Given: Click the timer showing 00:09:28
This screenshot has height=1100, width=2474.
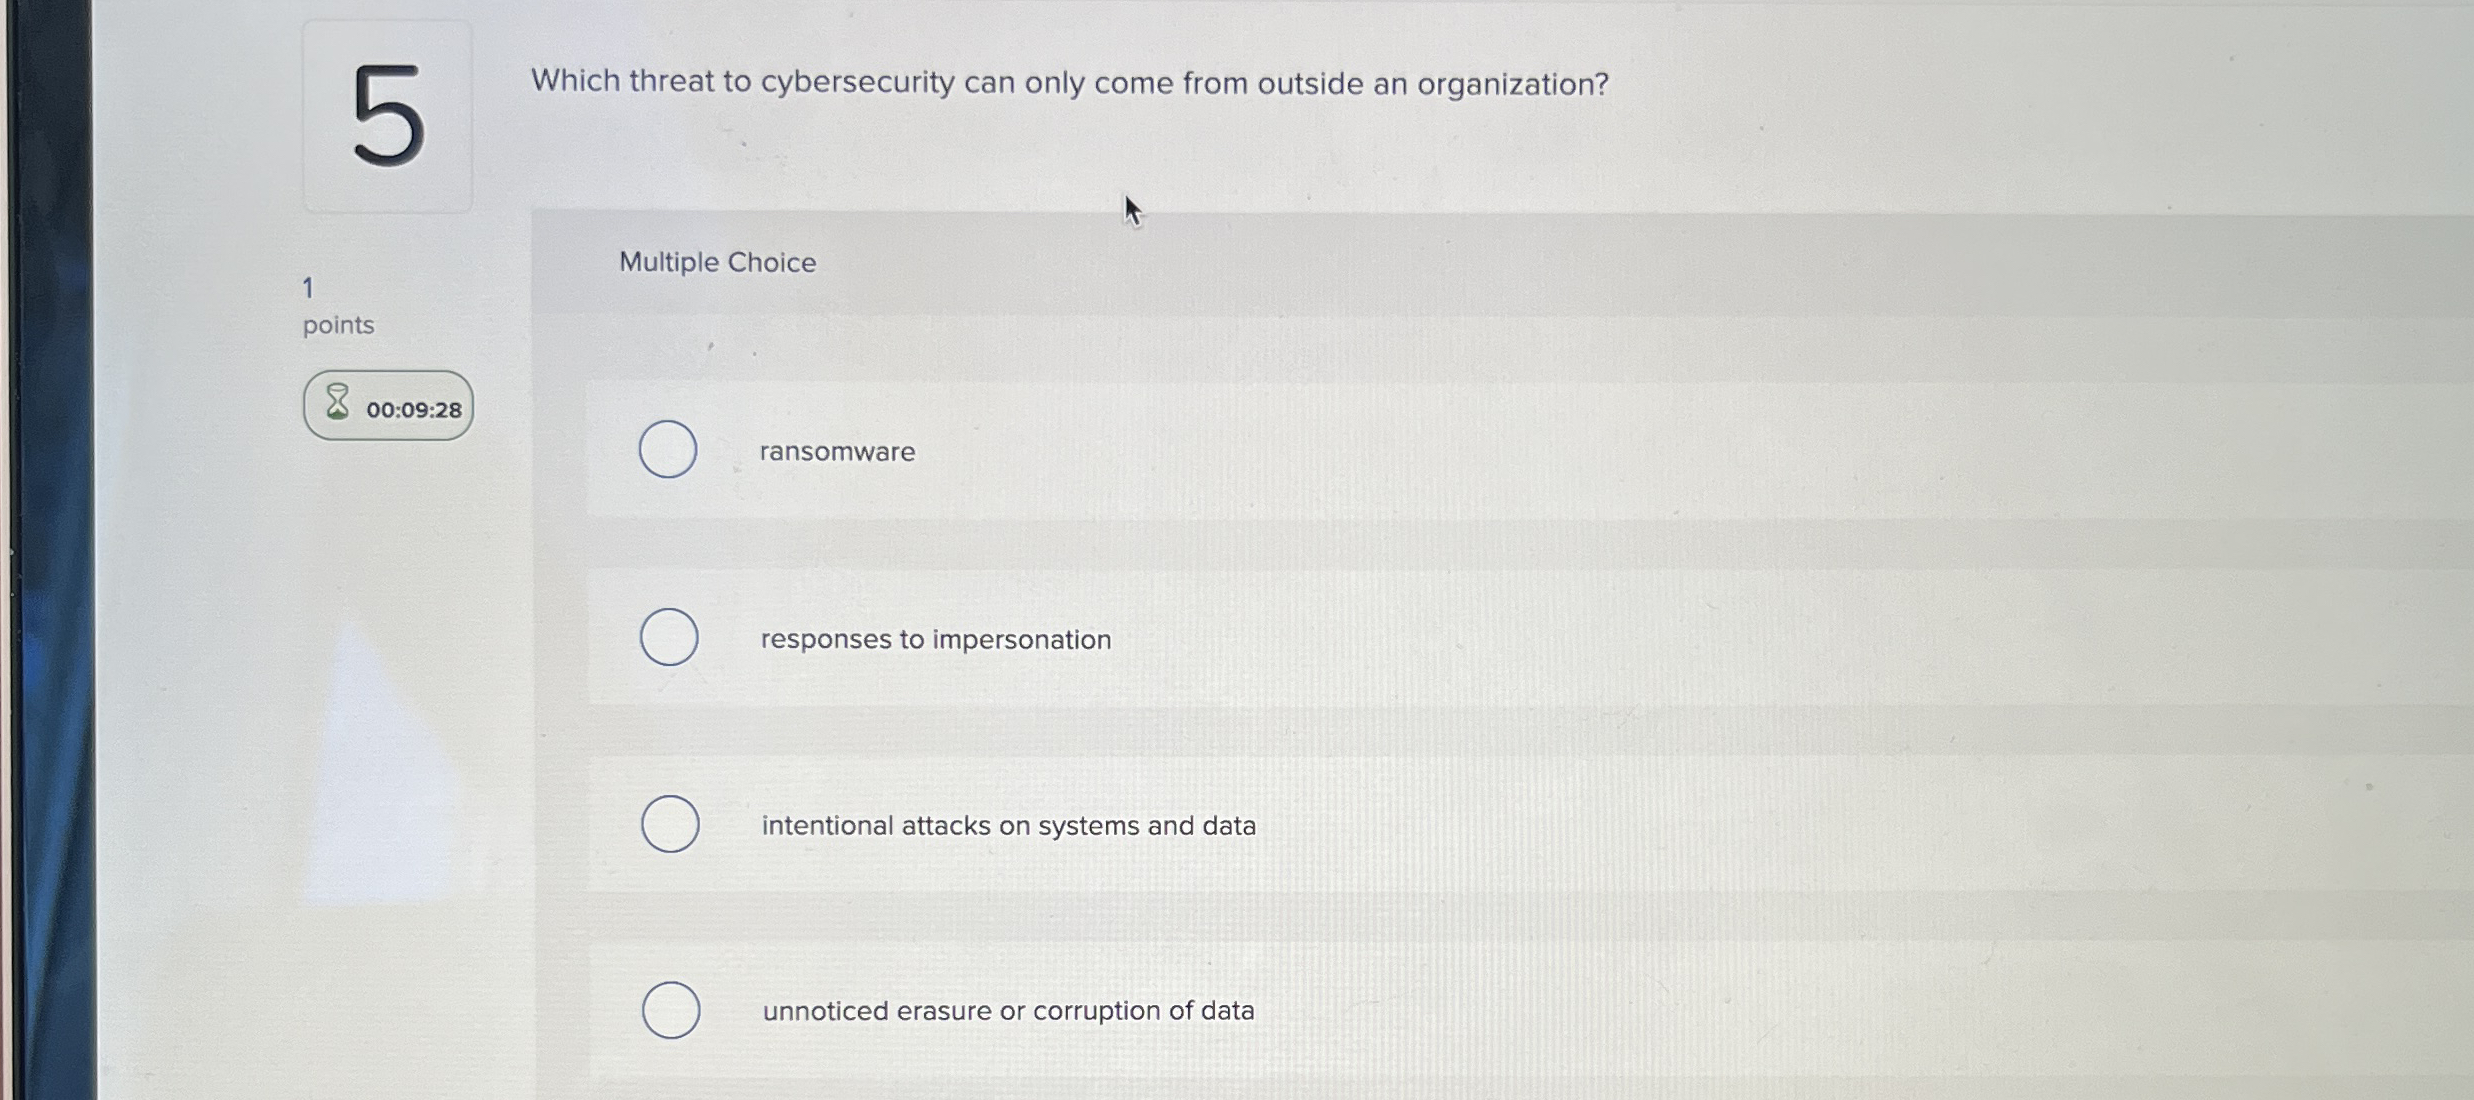Looking at the screenshot, I should [x=413, y=408].
